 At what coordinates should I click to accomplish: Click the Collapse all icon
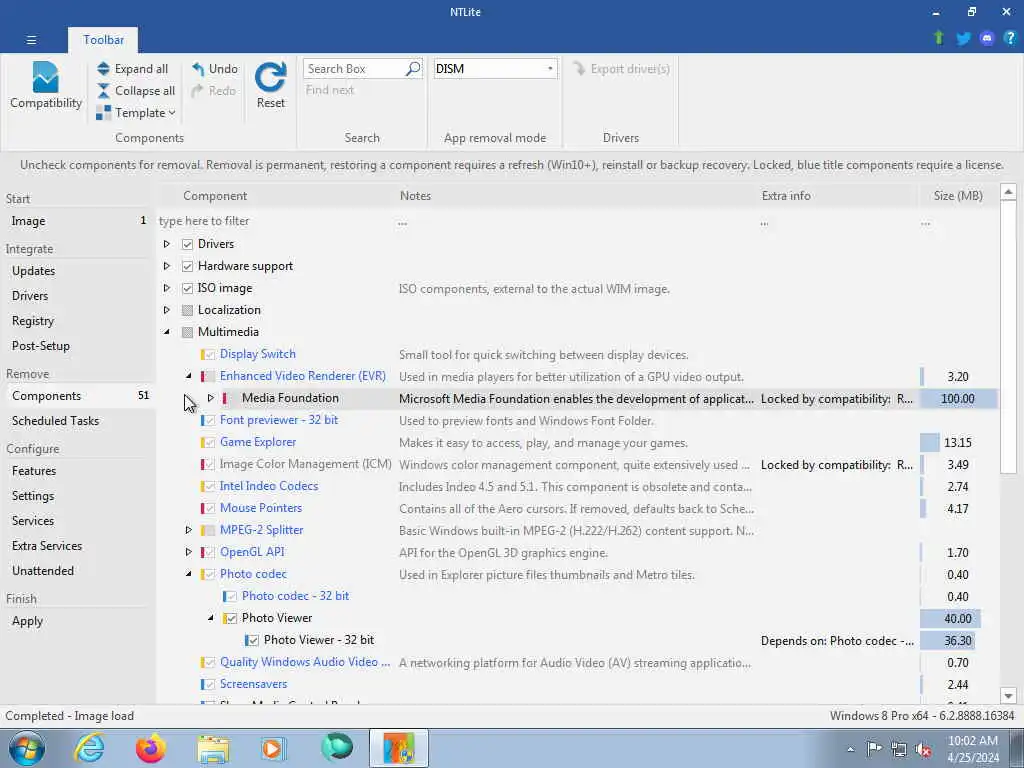[103, 91]
